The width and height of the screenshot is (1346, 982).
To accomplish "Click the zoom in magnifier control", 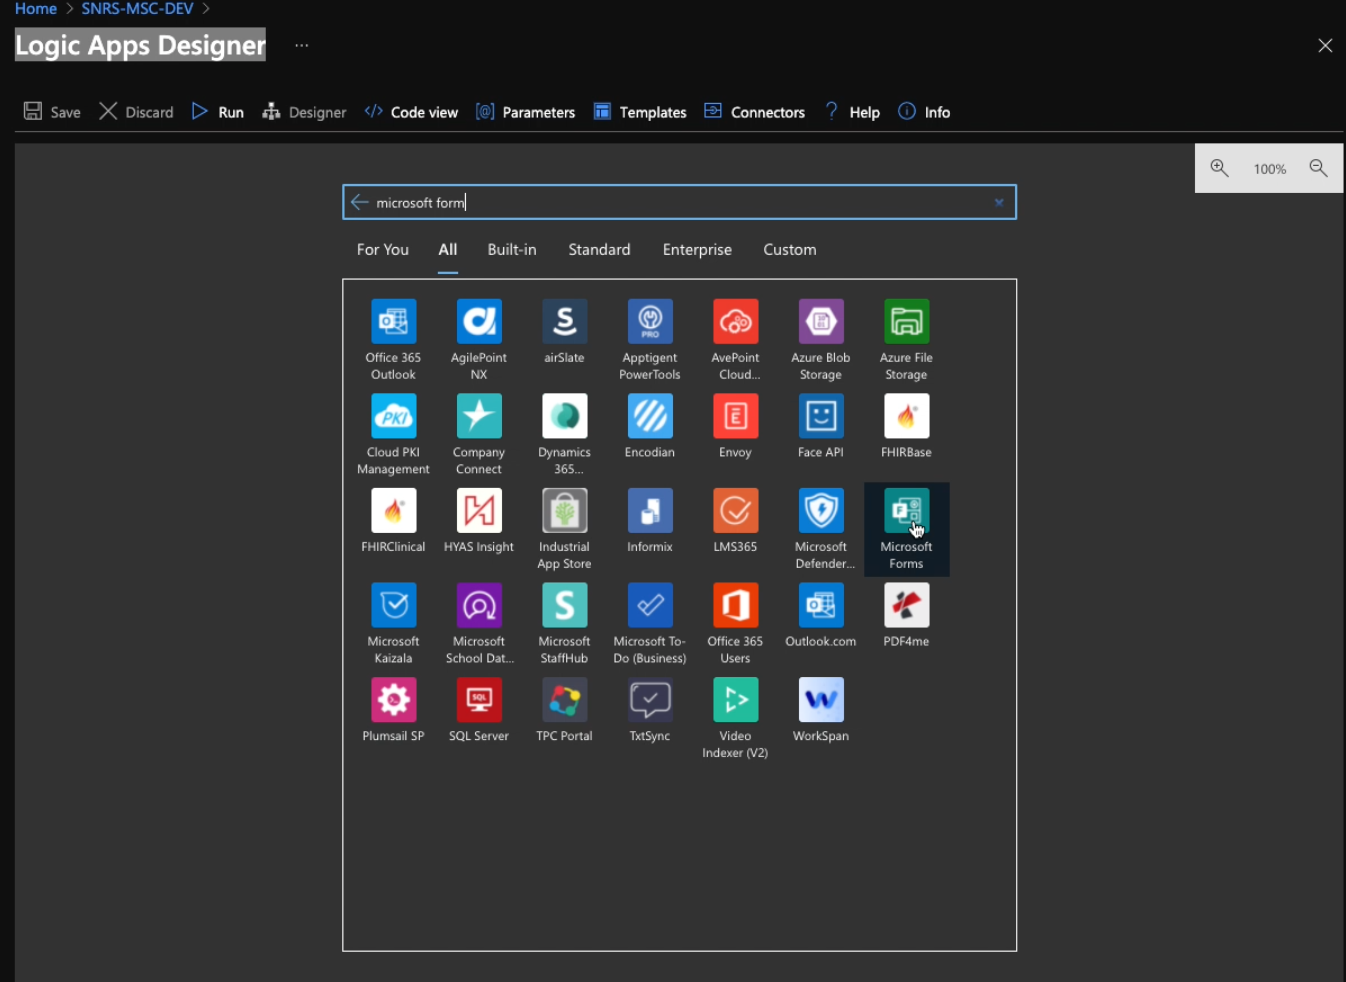I will coord(1220,168).
